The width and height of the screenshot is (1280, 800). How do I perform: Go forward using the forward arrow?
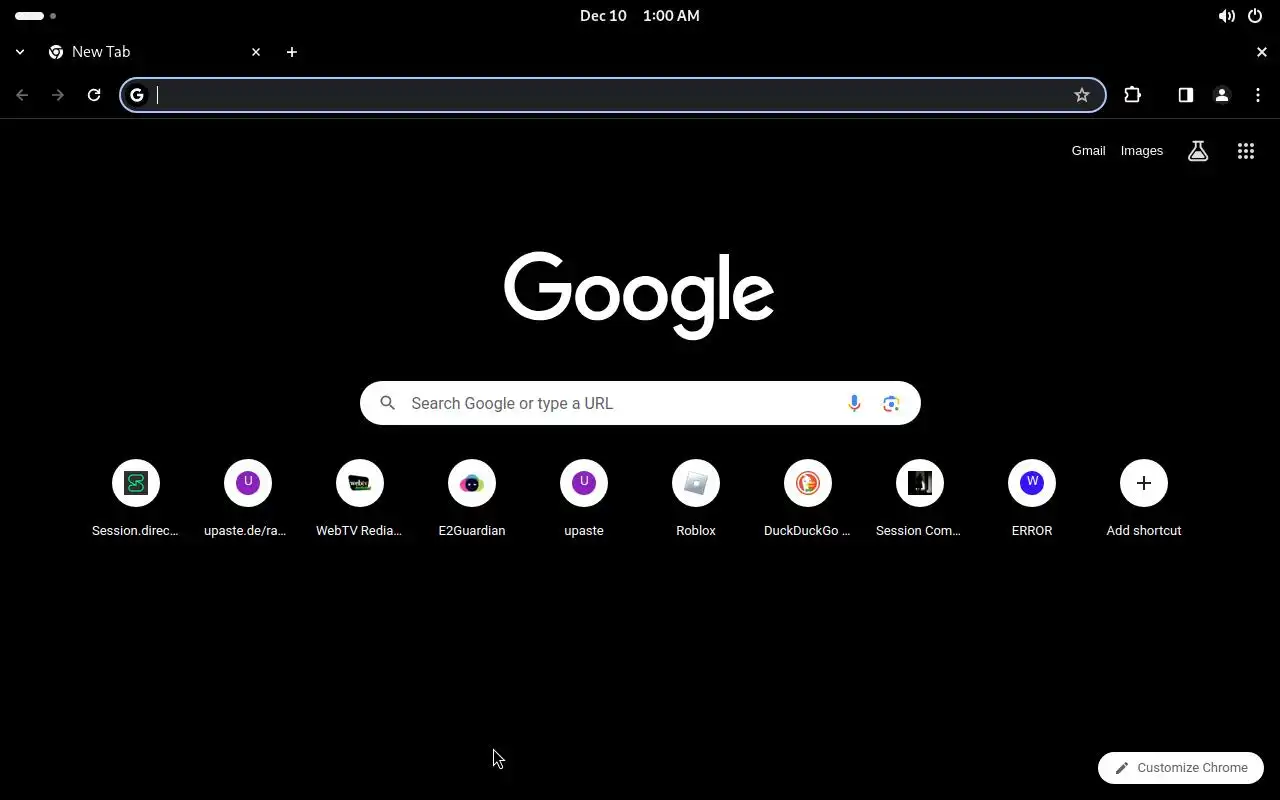tap(58, 95)
